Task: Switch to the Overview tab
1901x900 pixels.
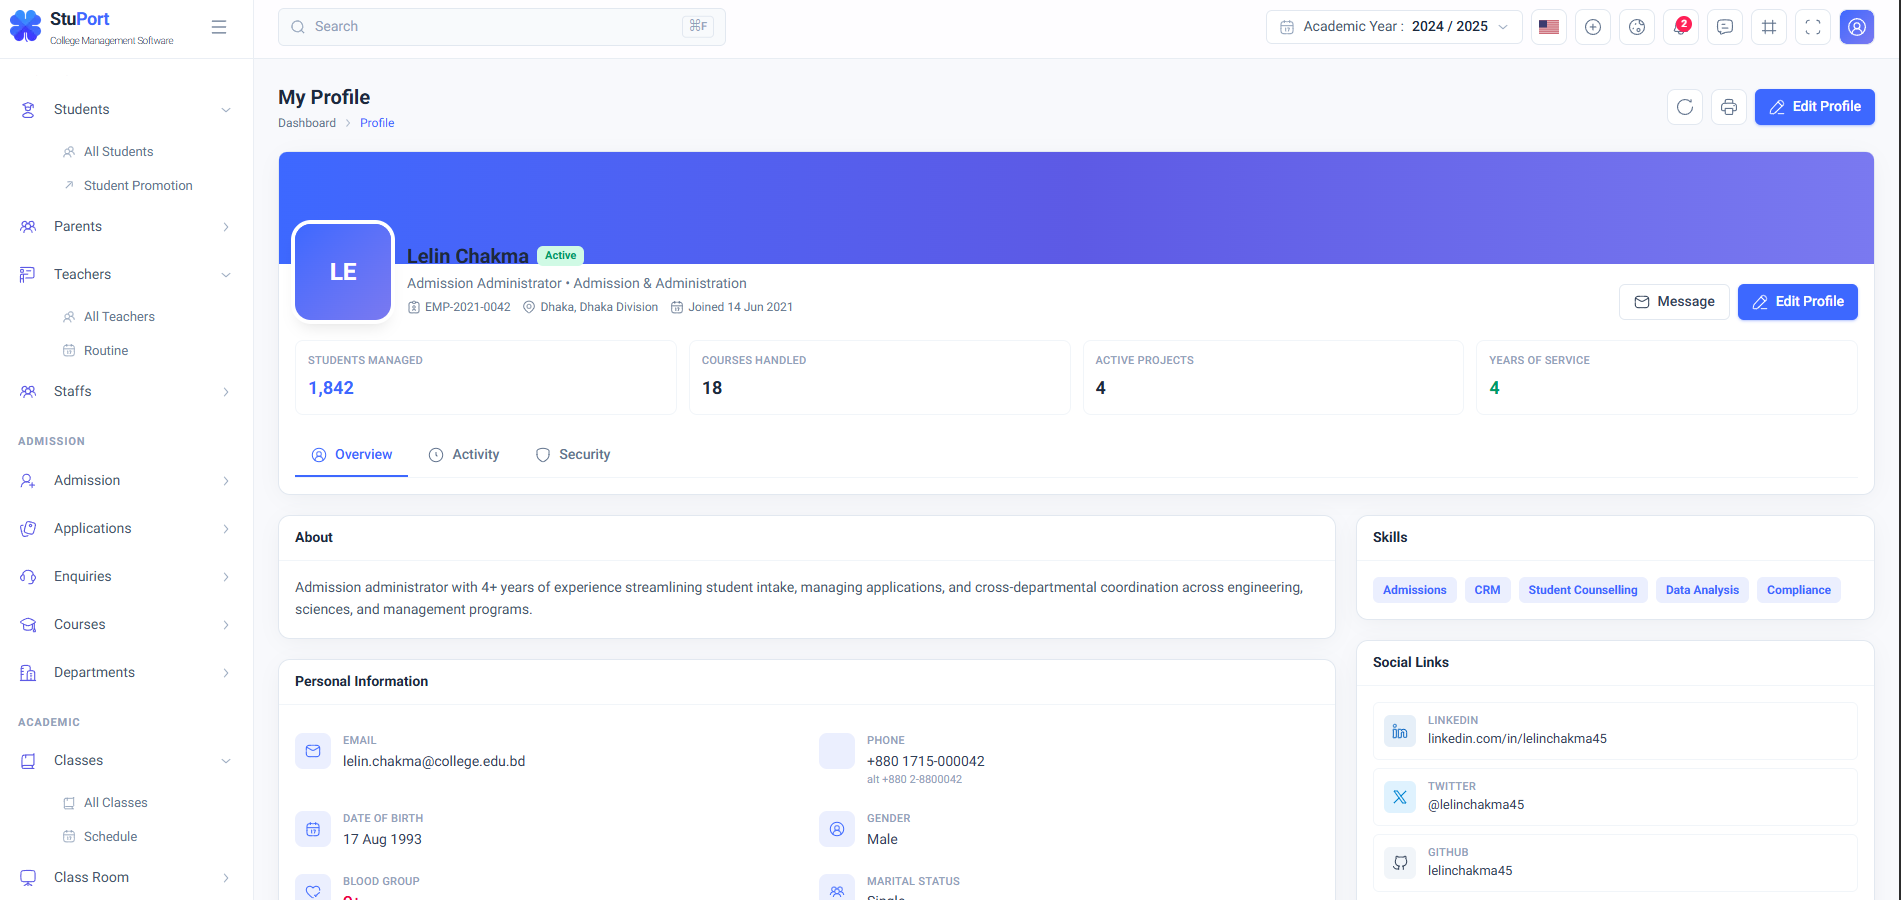Action: pyautogui.click(x=351, y=455)
